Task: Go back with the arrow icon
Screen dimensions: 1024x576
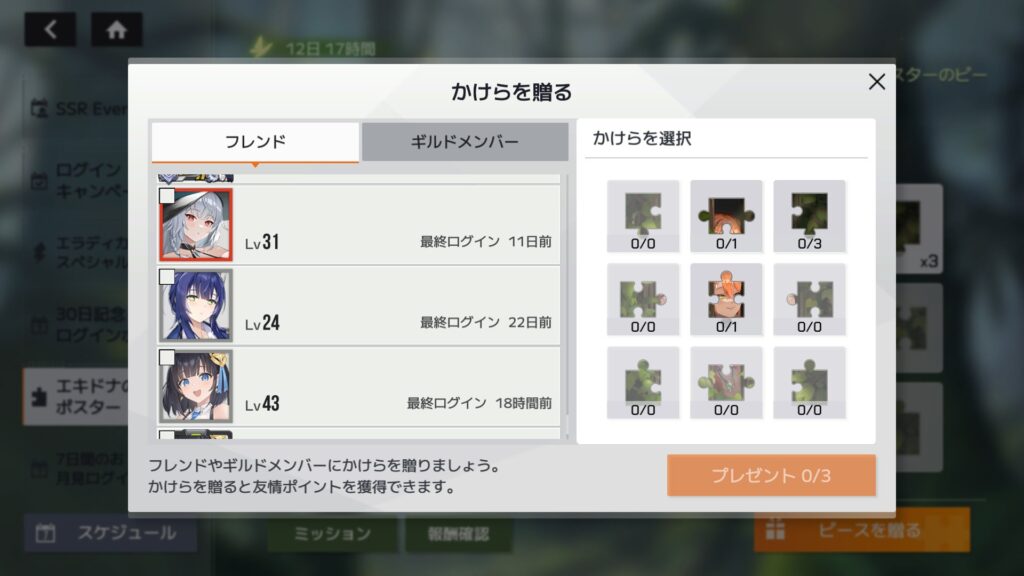Action: pyautogui.click(x=50, y=29)
